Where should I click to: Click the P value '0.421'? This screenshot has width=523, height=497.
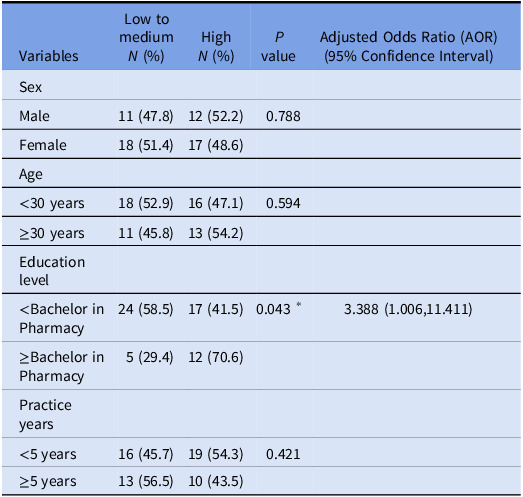(x=283, y=454)
